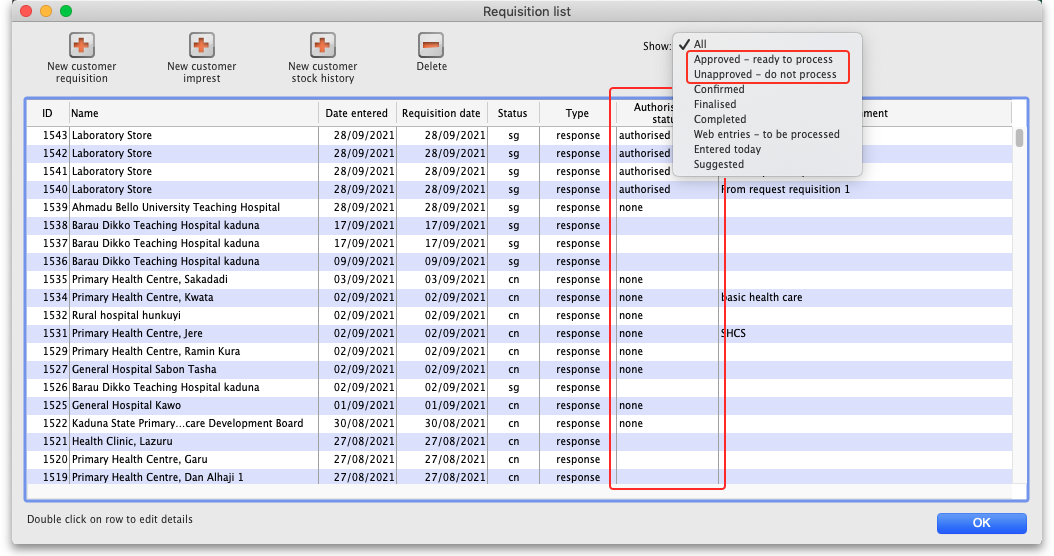The width and height of the screenshot is (1054, 556).
Task: Filter by 'Entered today'
Action: click(727, 150)
